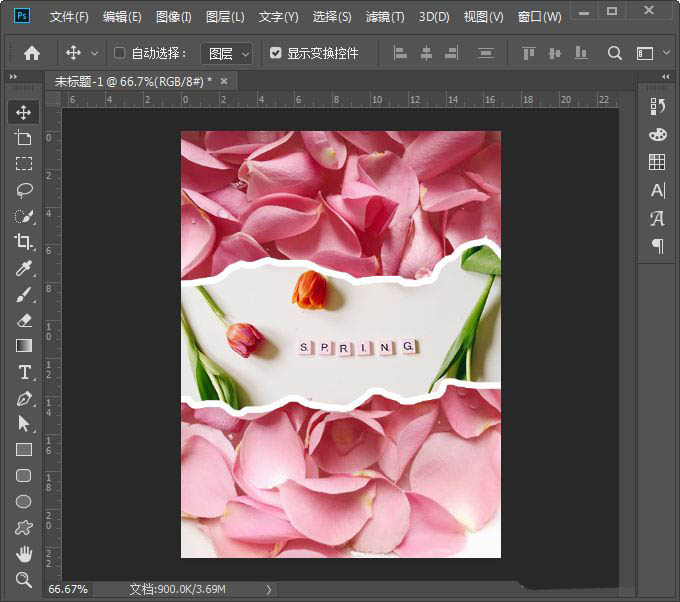This screenshot has height=602, width=680.
Task: Click the Photoshop Ps logo icon
Action: (22, 16)
